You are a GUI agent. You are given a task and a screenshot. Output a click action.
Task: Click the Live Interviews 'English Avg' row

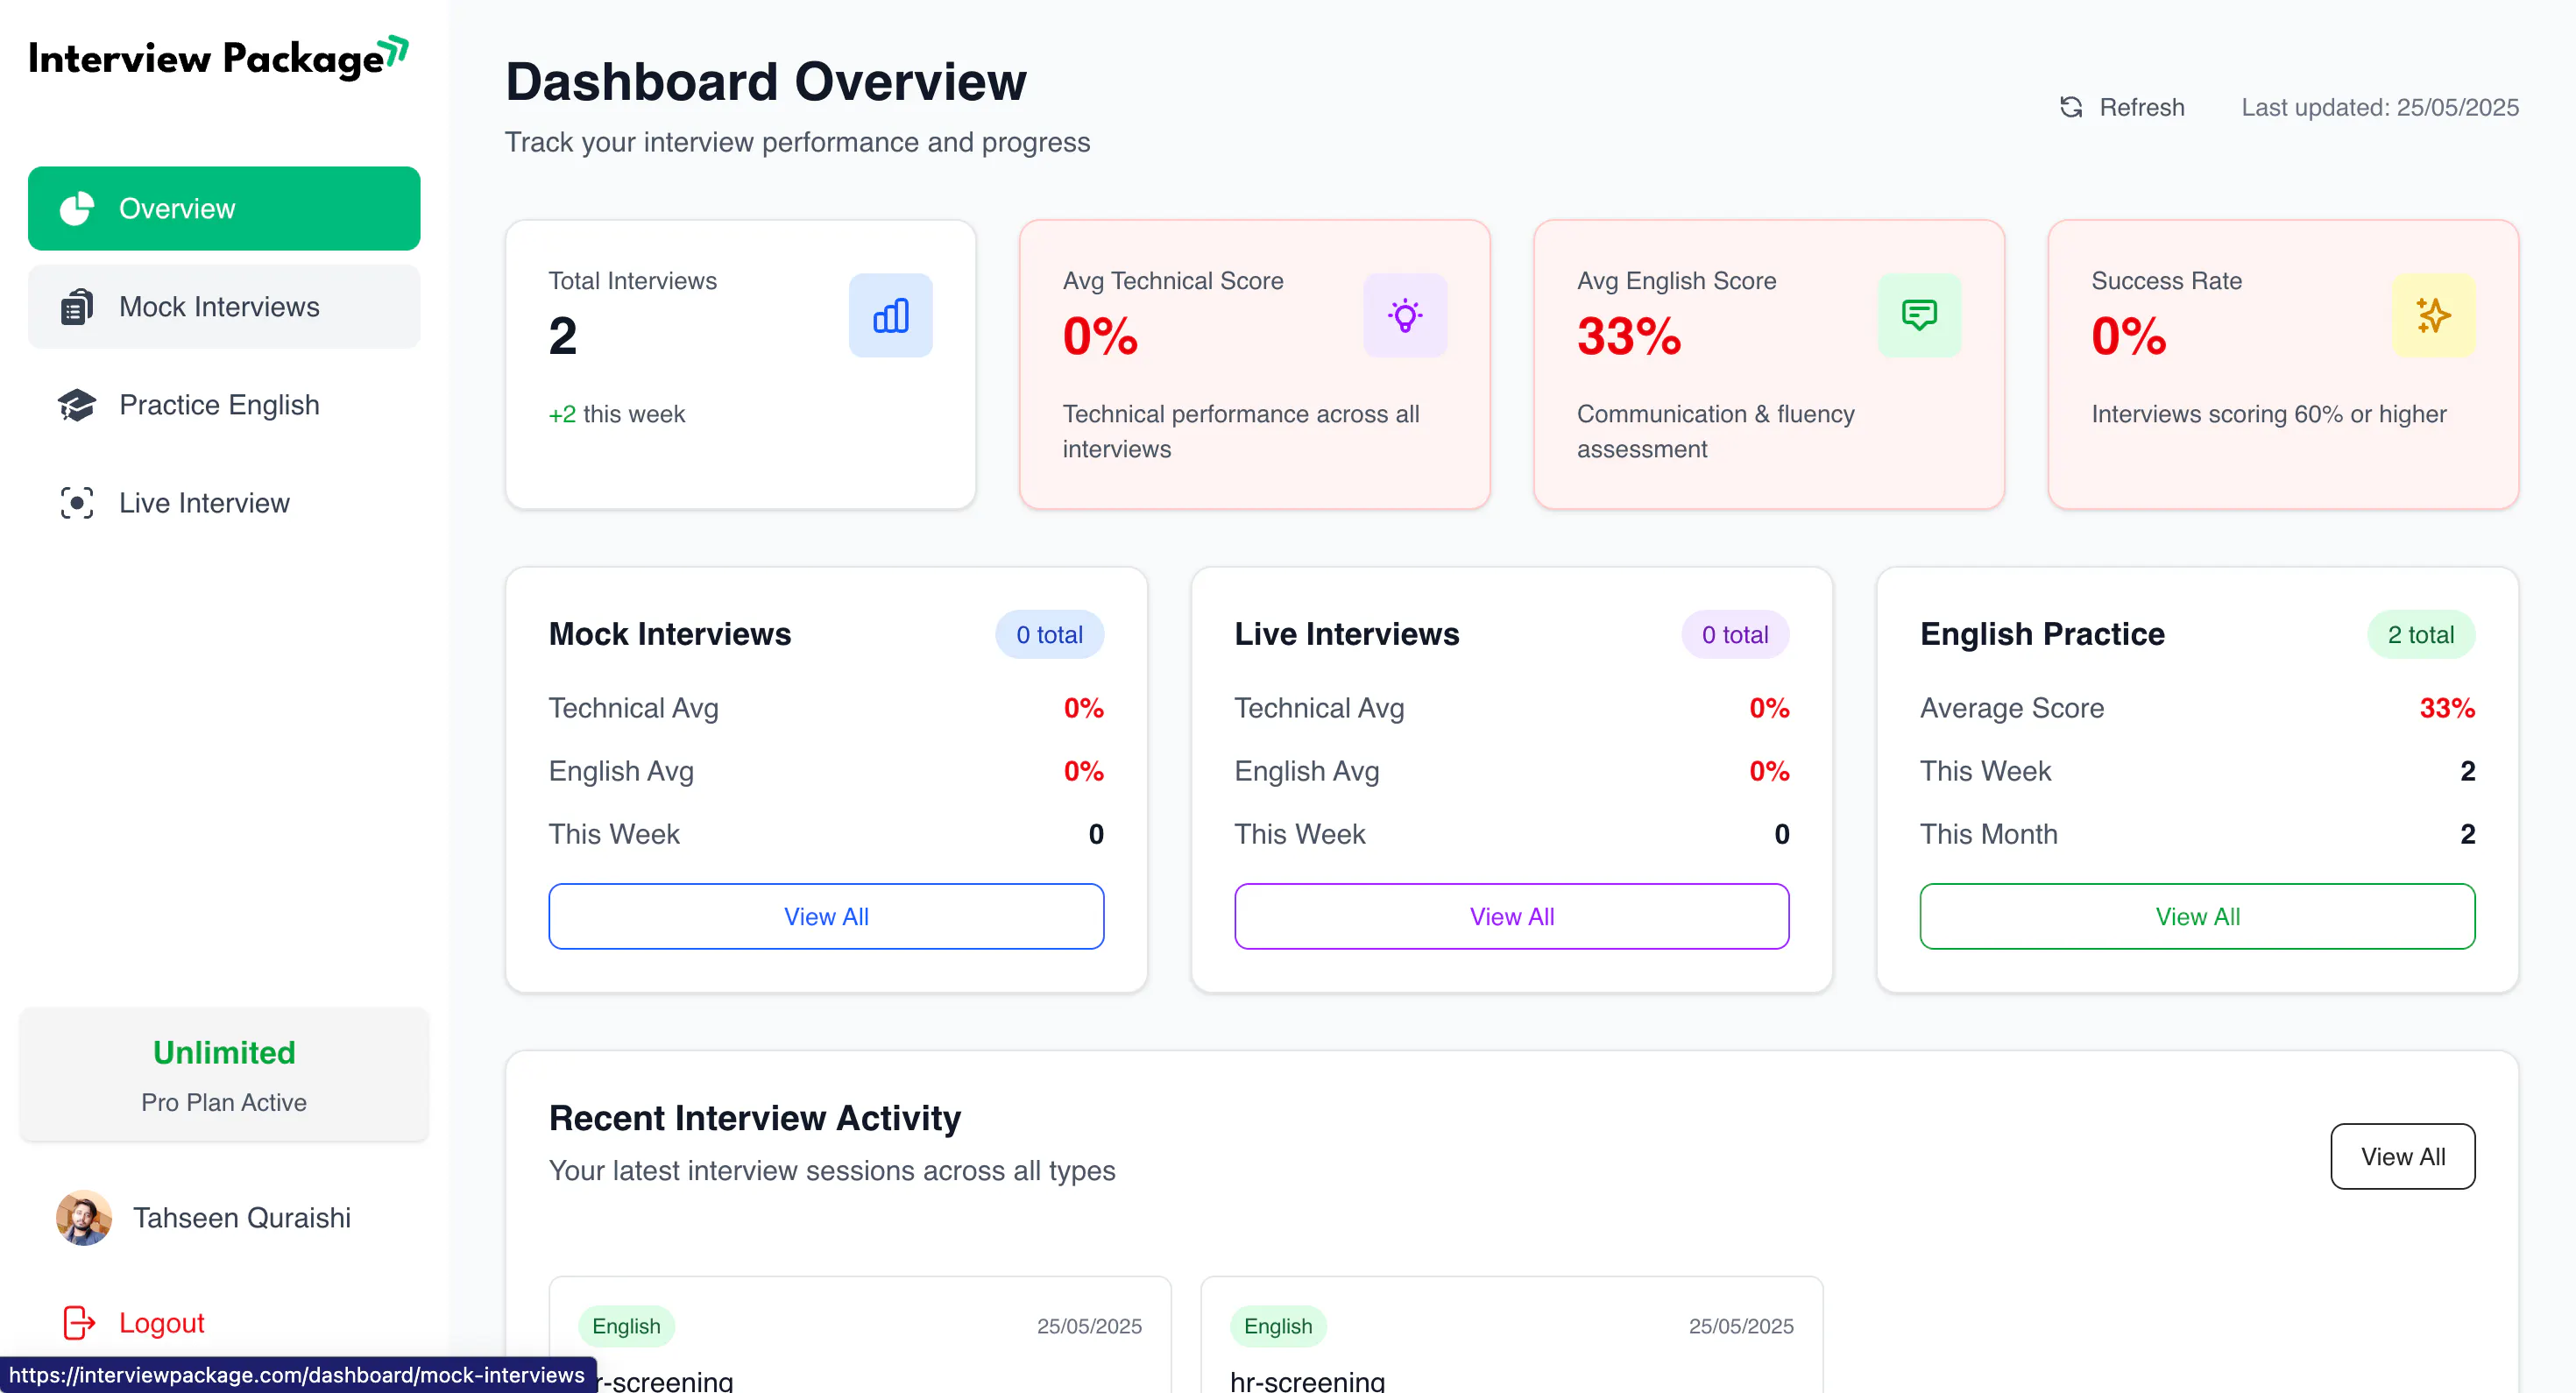pos(1511,771)
